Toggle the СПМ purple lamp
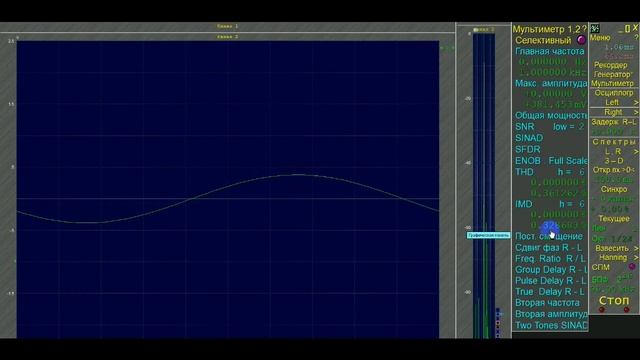Image resolution: width=640 pixels, height=360 pixels. 632,267
